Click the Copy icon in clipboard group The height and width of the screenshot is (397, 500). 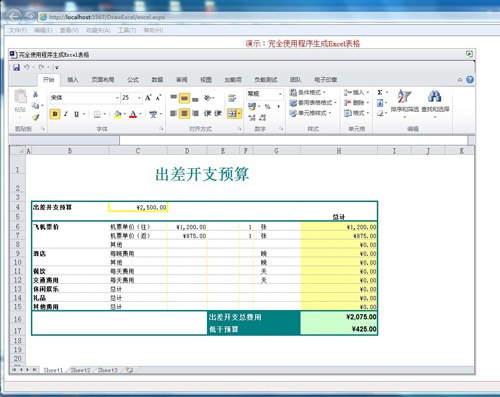(35, 106)
